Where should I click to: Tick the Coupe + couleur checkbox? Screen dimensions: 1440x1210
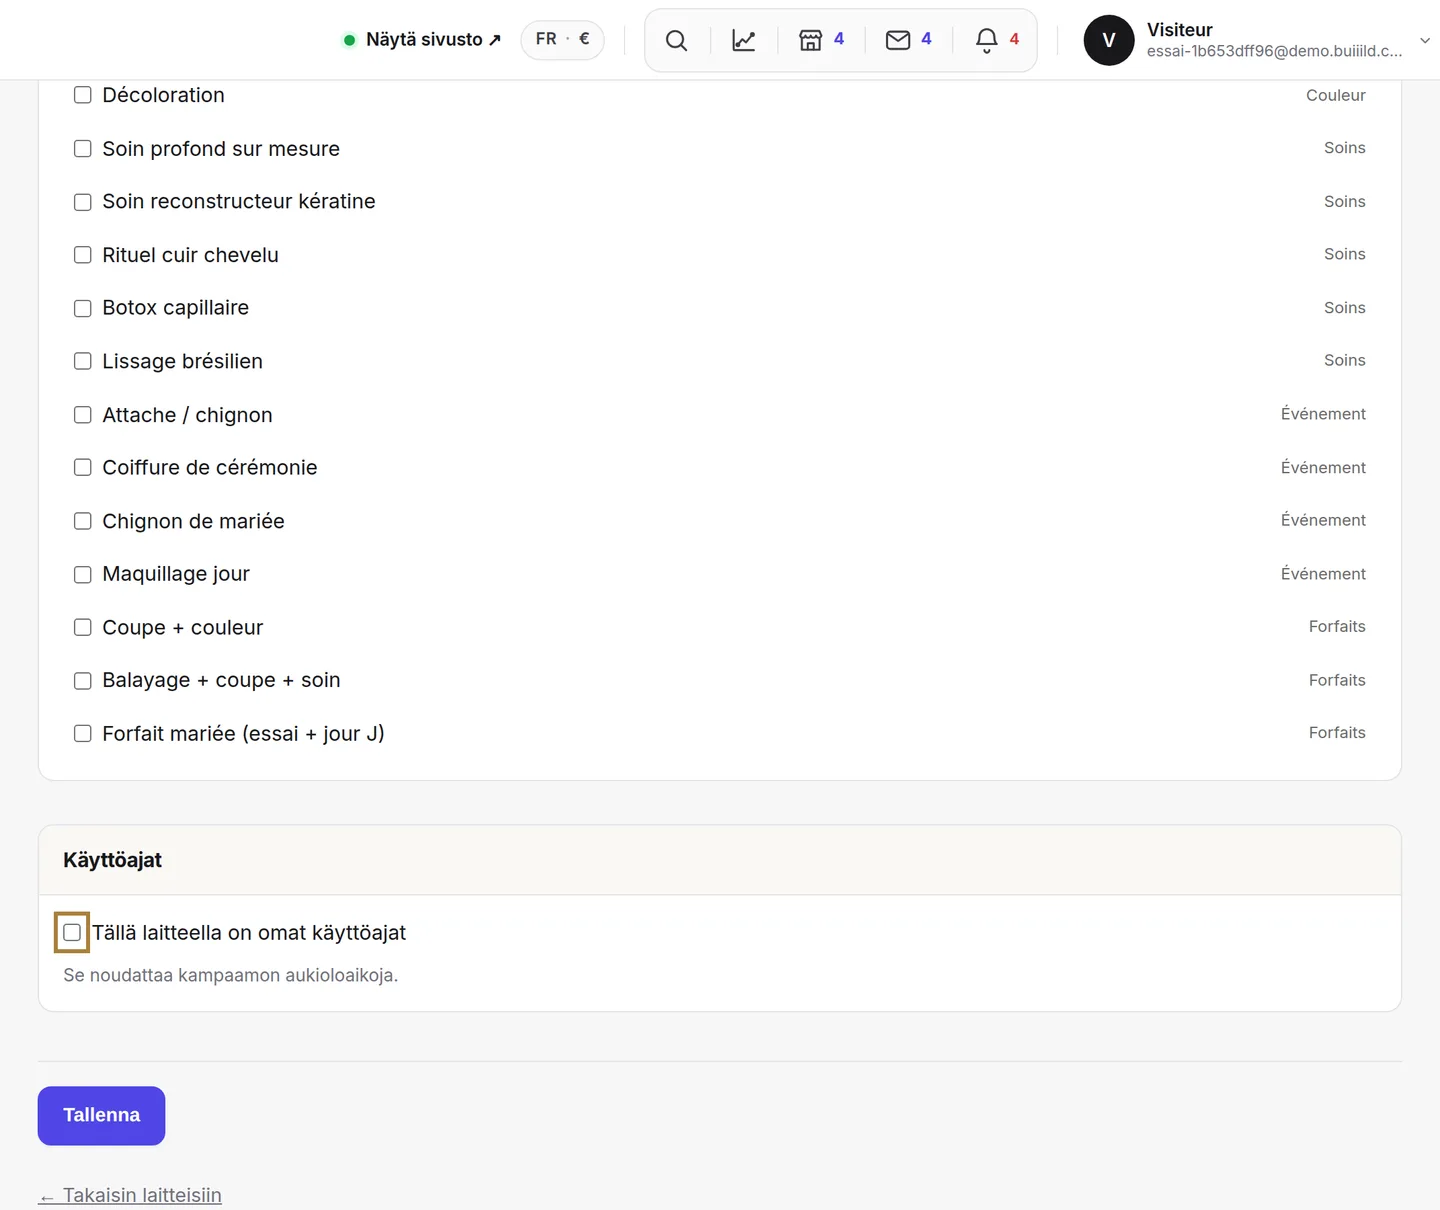(x=83, y=627)
